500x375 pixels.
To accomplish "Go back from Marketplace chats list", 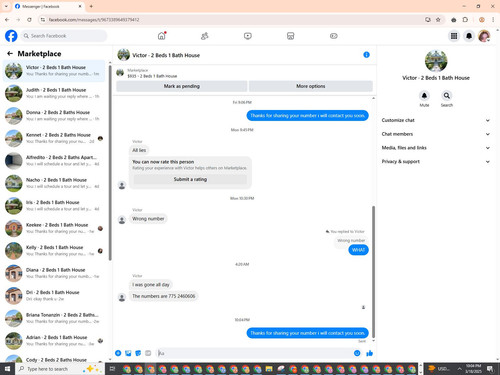I will click(10, 53).
